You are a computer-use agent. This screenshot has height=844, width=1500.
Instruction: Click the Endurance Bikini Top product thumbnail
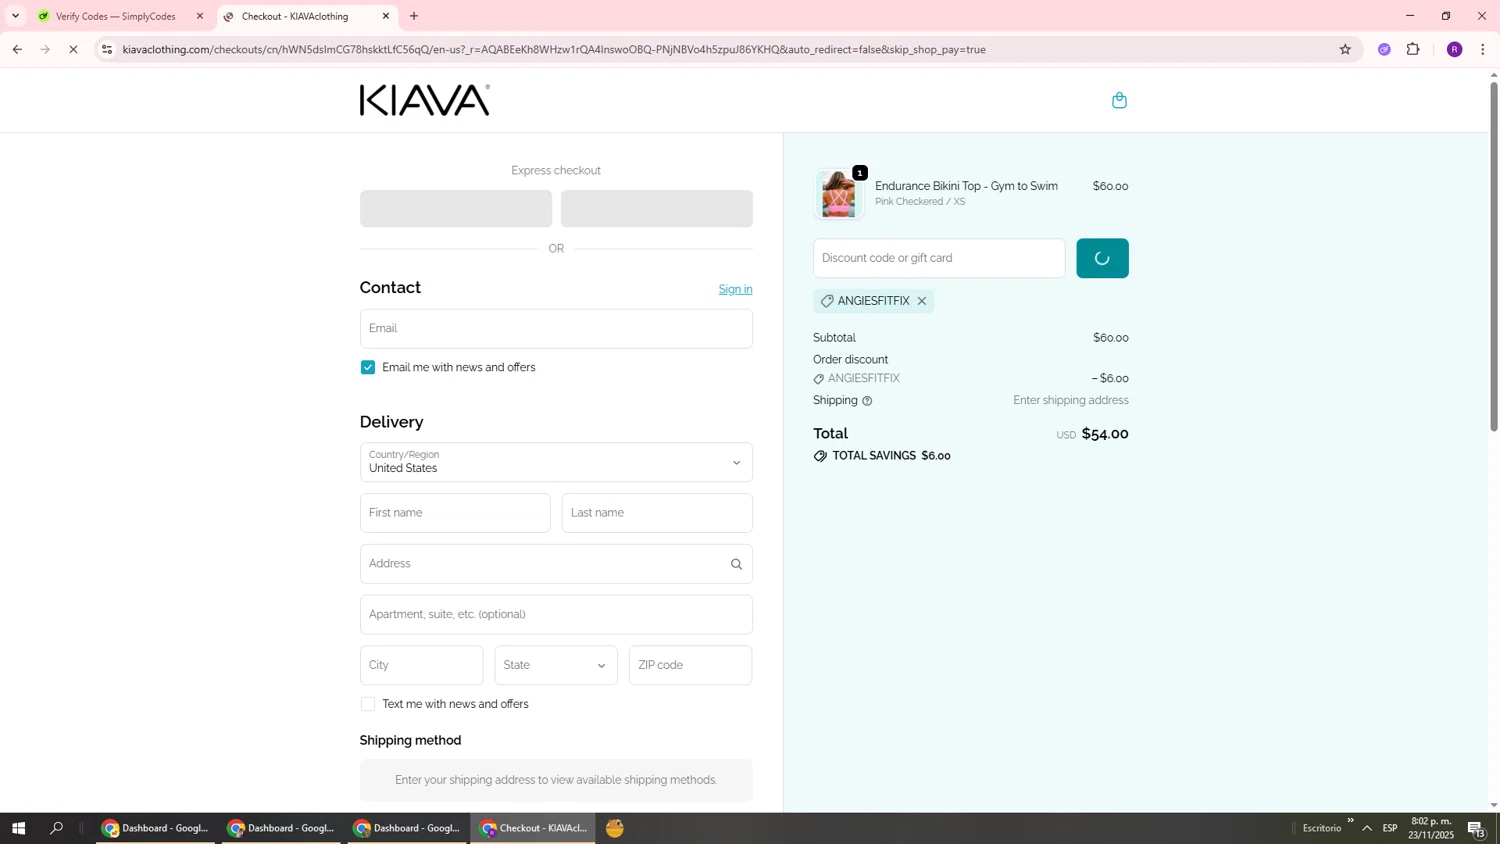tap(838, 194)
